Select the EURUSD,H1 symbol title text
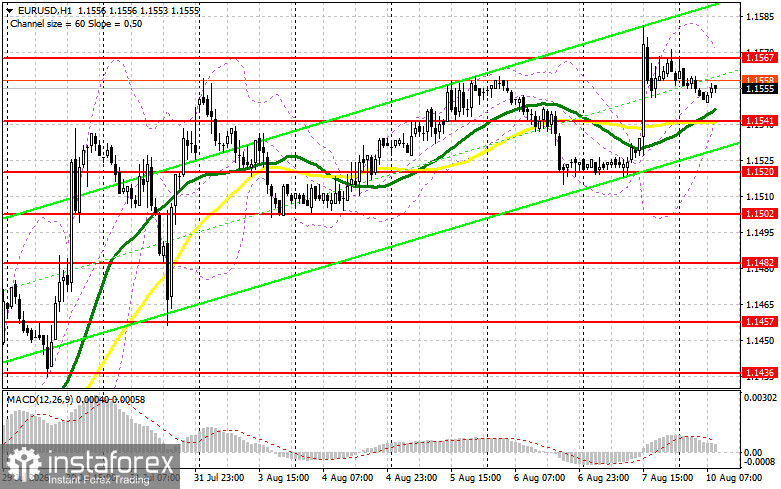781x489 pixels. [46, 10]
